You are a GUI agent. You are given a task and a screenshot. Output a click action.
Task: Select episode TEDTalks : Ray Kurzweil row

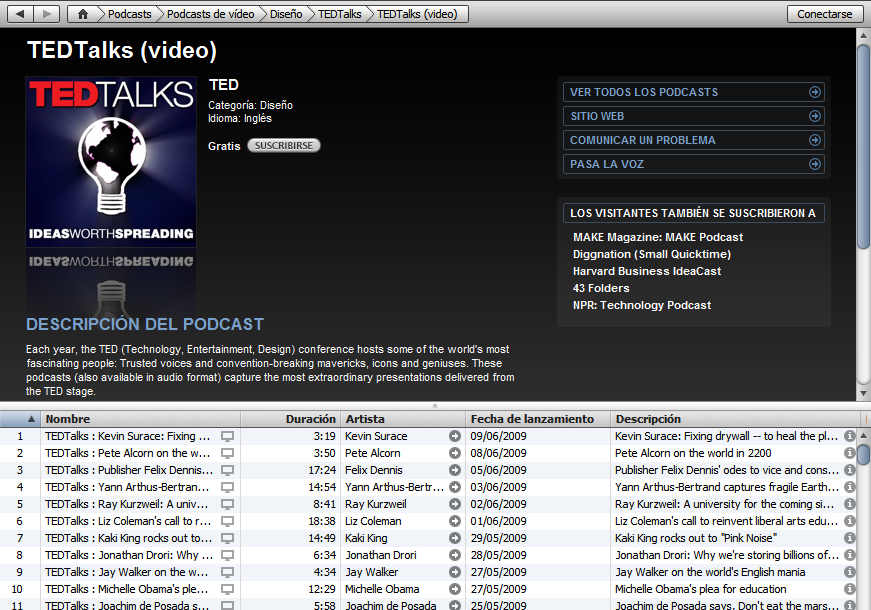pyautogui.click(x=428, y=504)
